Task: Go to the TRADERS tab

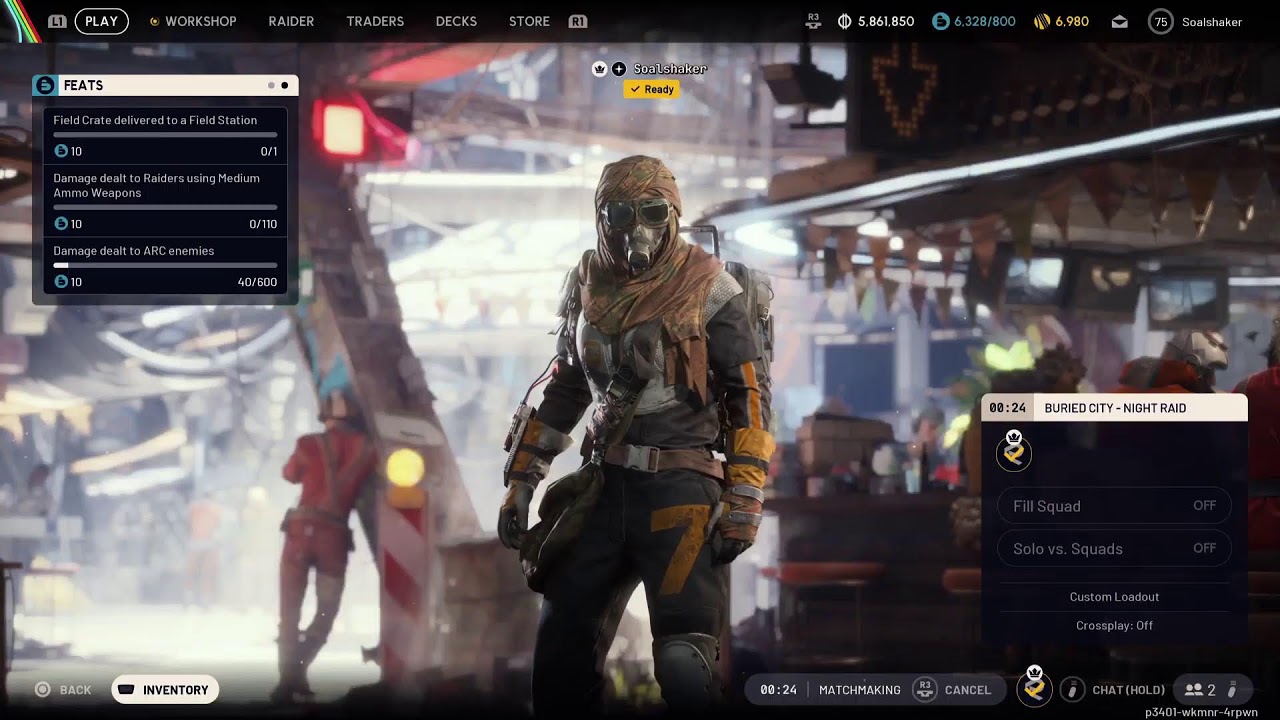Action: [375, 21]
